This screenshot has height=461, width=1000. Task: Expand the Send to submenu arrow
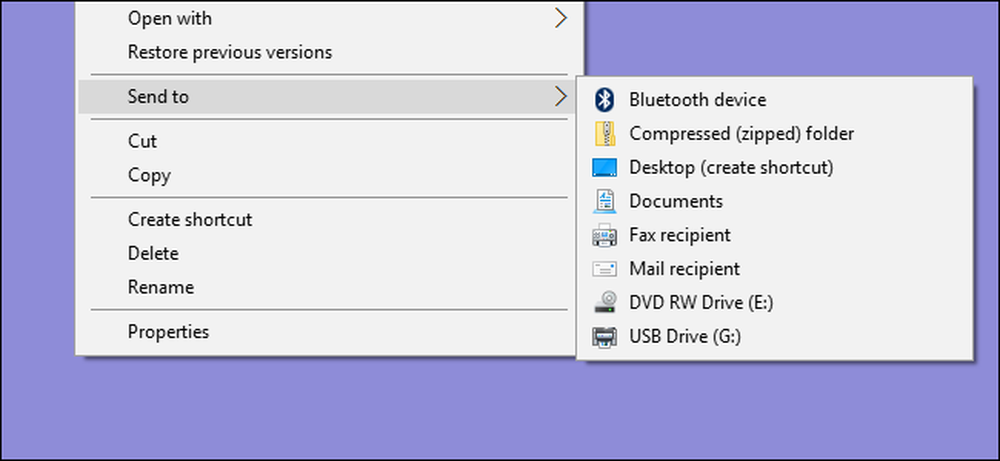(560, 97)
